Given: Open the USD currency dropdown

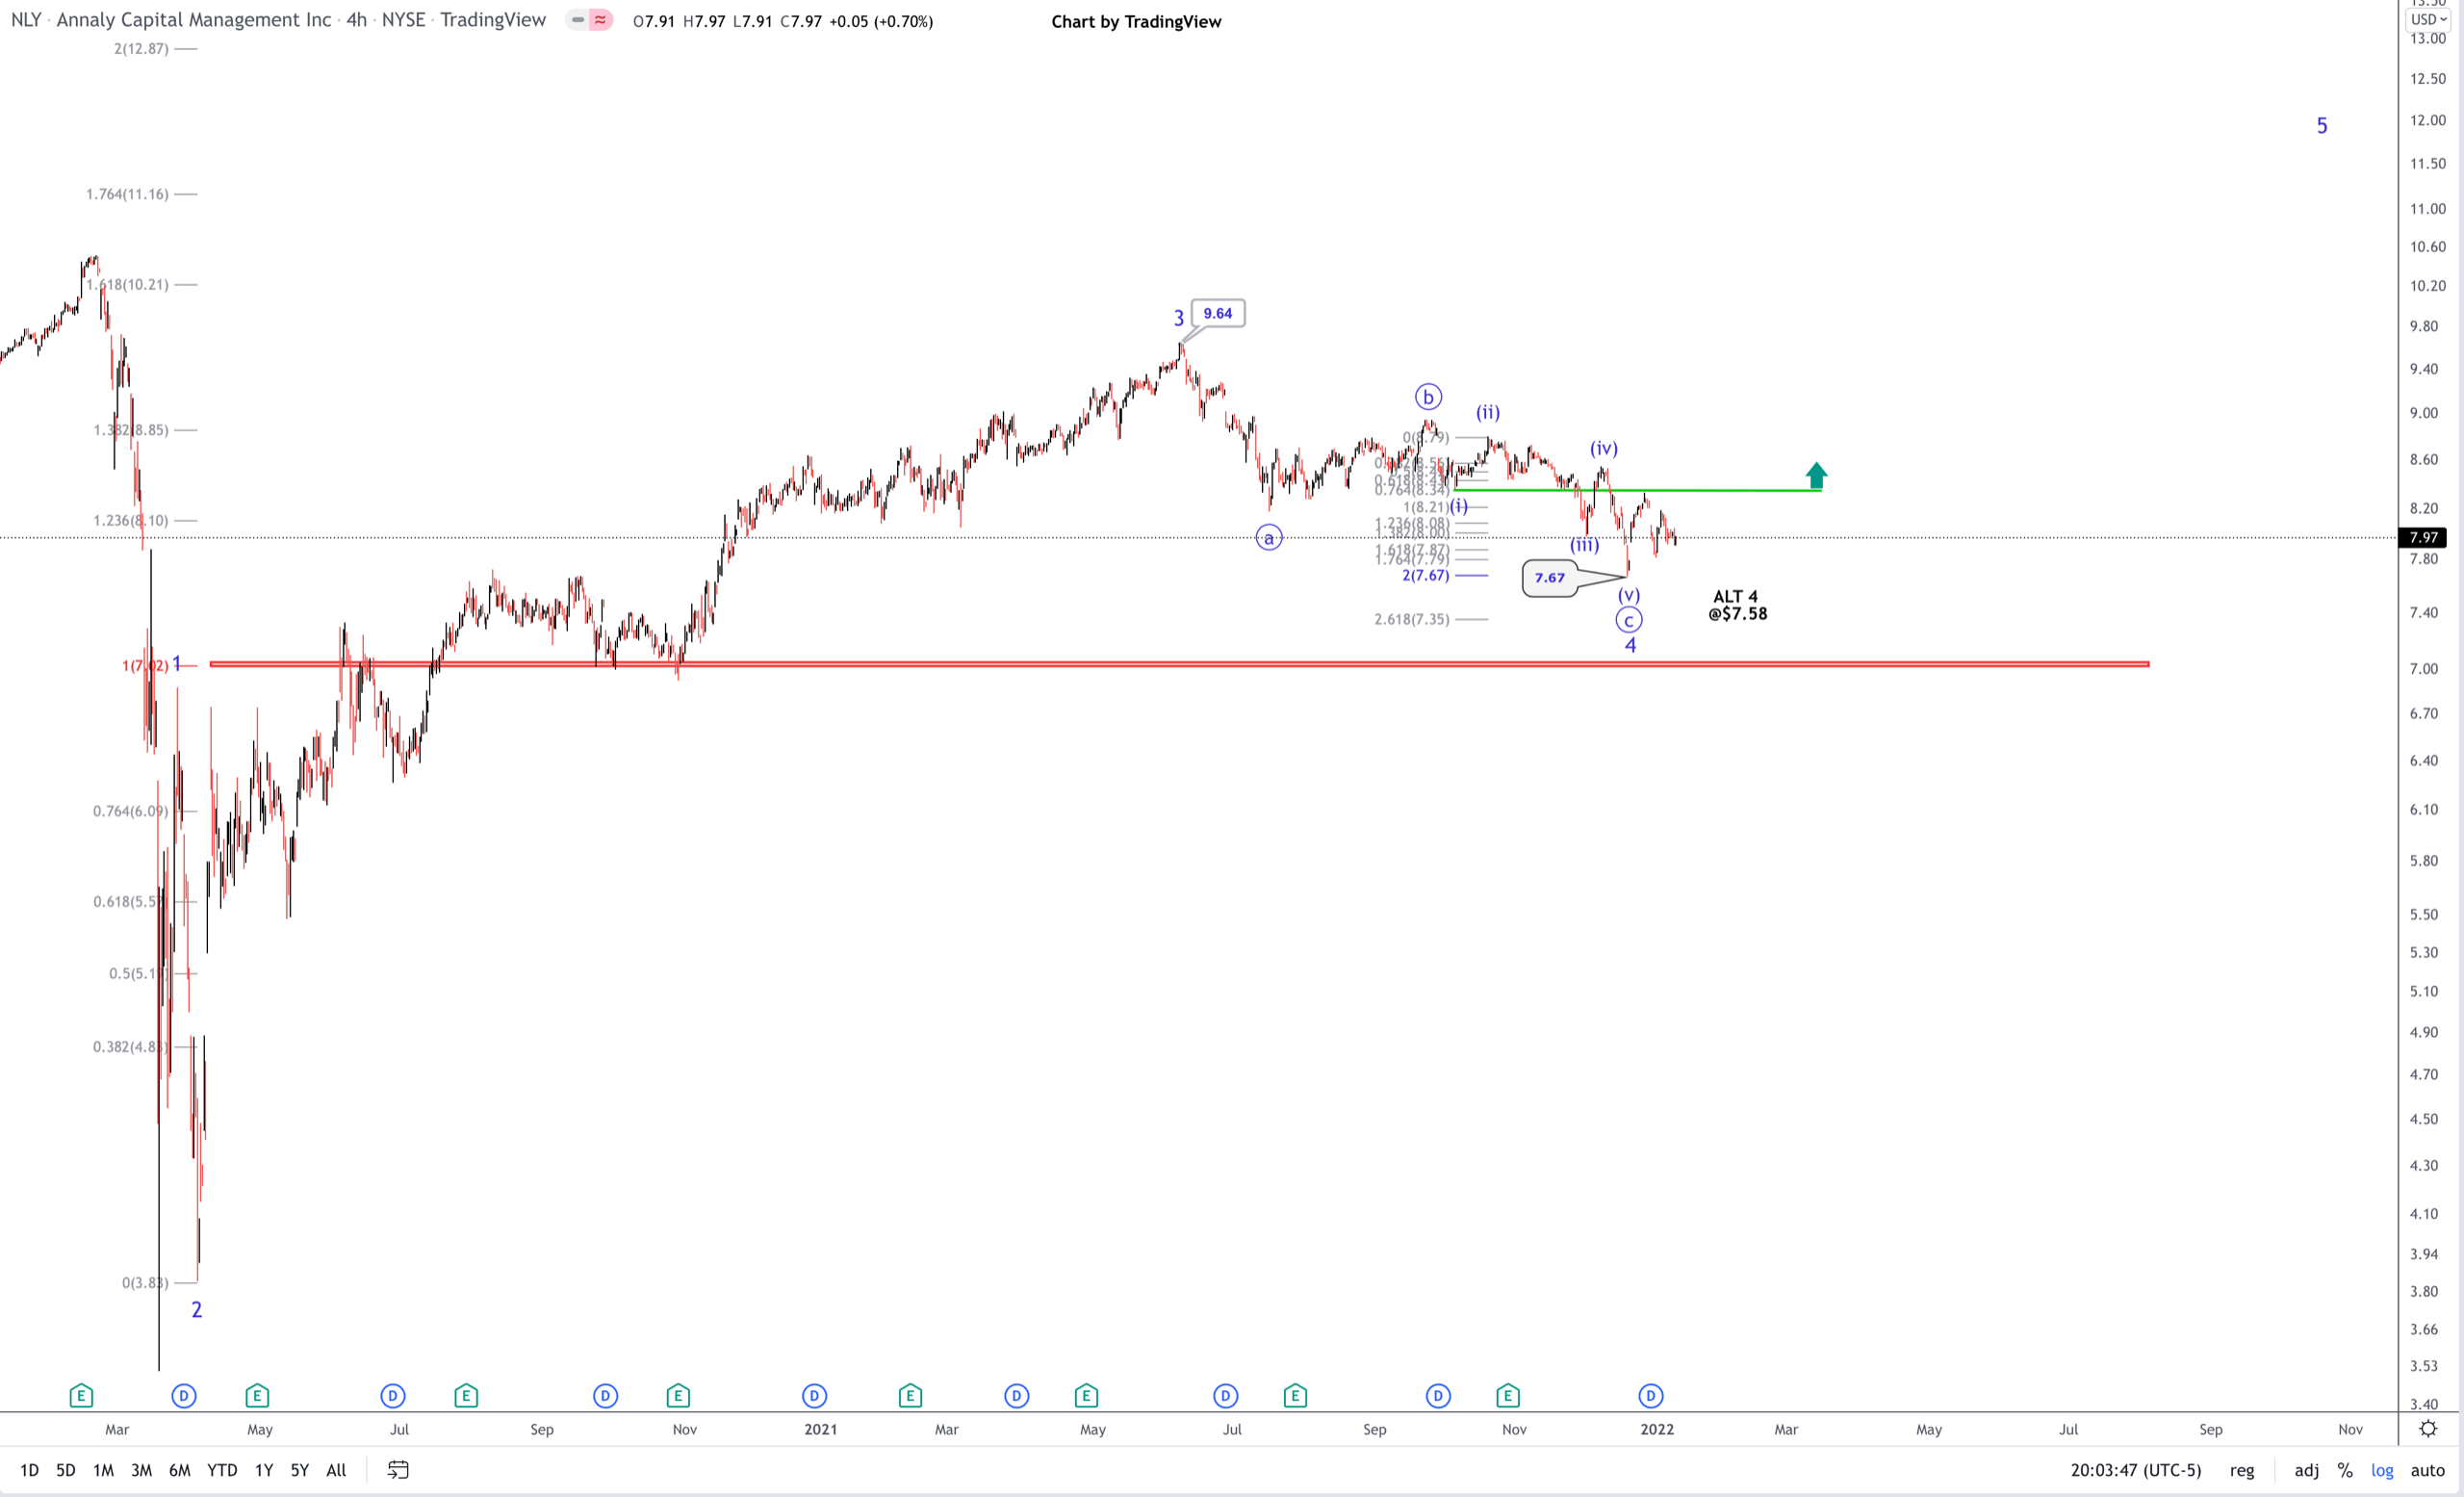Looking at the screenshot, I should [x=2429, y=19].
